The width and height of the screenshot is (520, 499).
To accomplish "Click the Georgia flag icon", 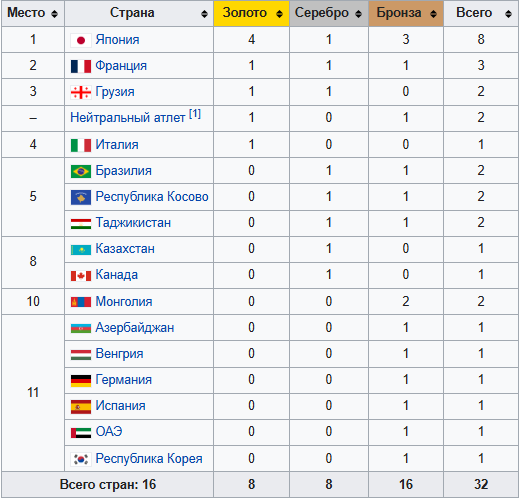I will pyautogui.click(x=81, y=92).
